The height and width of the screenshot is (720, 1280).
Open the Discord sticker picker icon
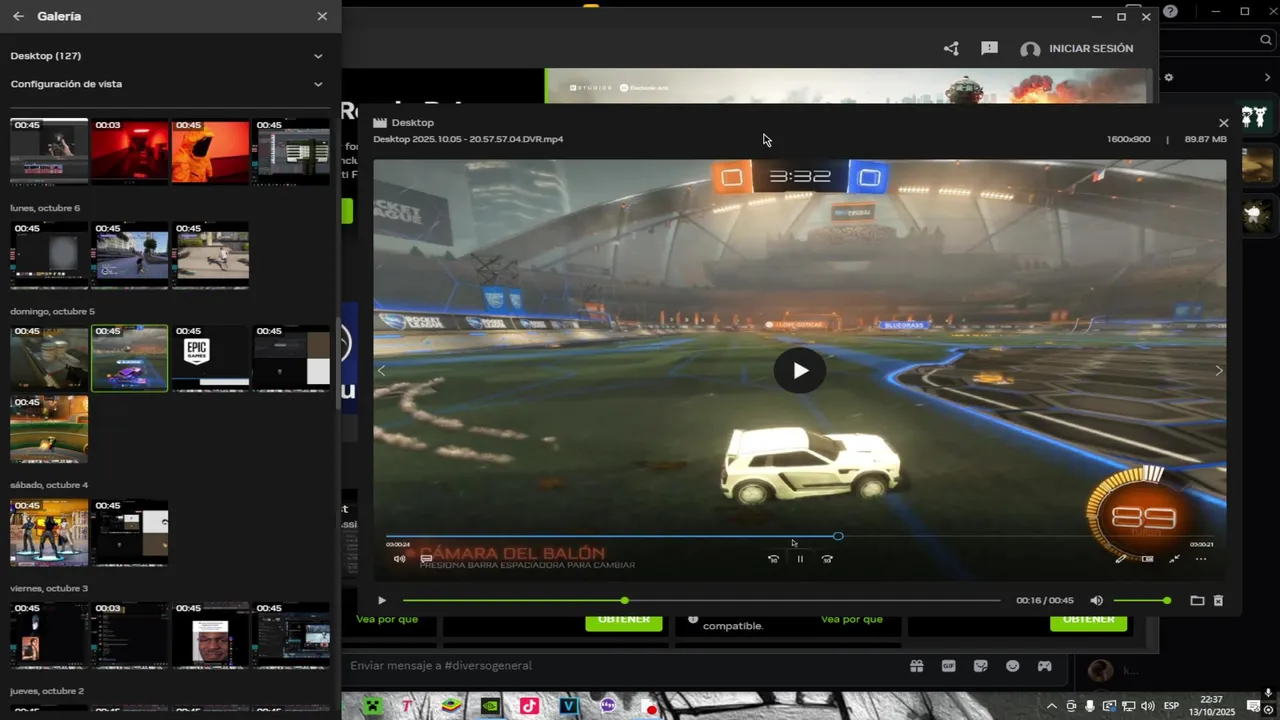coord(980,666)
